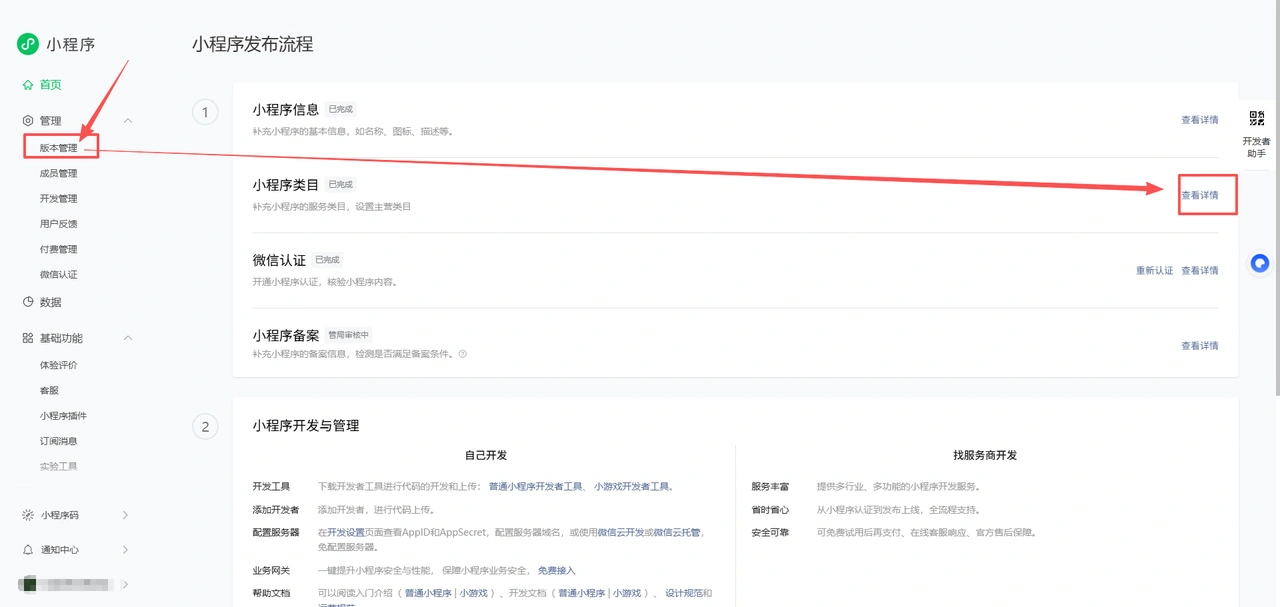Click the 重新认证 link
Image resolution: width=1280 pixels, height=607 pixels.
(x=1154, y=270)
